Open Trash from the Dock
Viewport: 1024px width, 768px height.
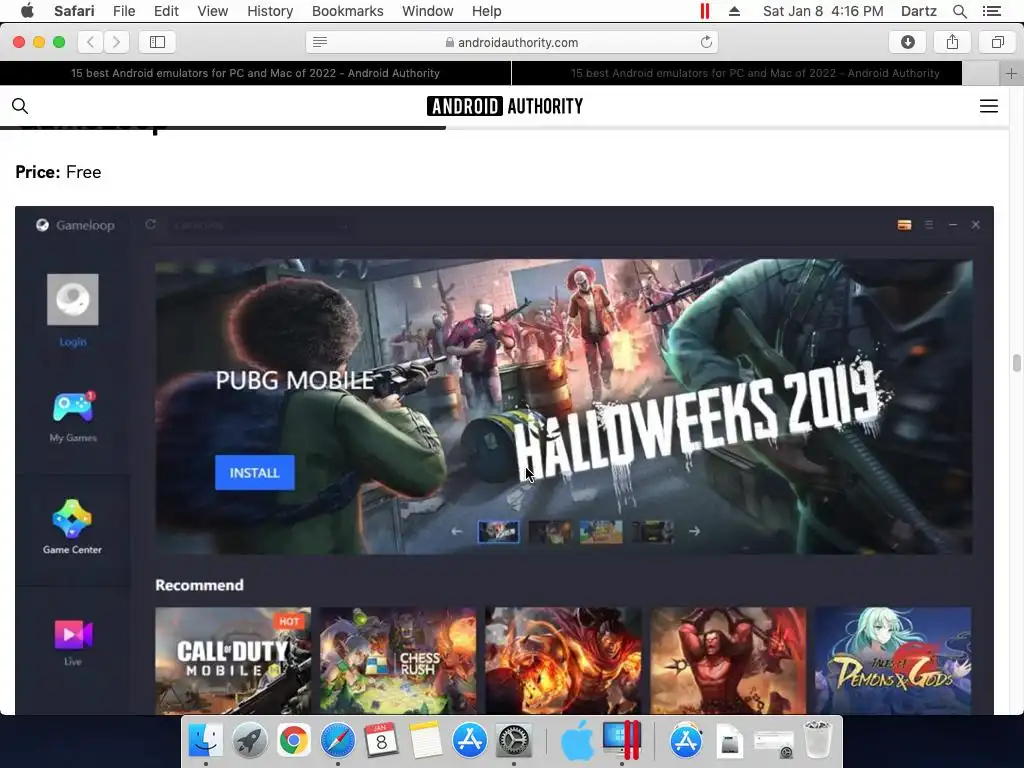point(818,739)
